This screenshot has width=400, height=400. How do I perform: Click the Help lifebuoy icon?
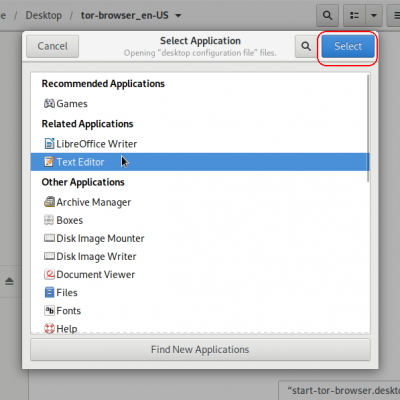[x=49, y=329]
